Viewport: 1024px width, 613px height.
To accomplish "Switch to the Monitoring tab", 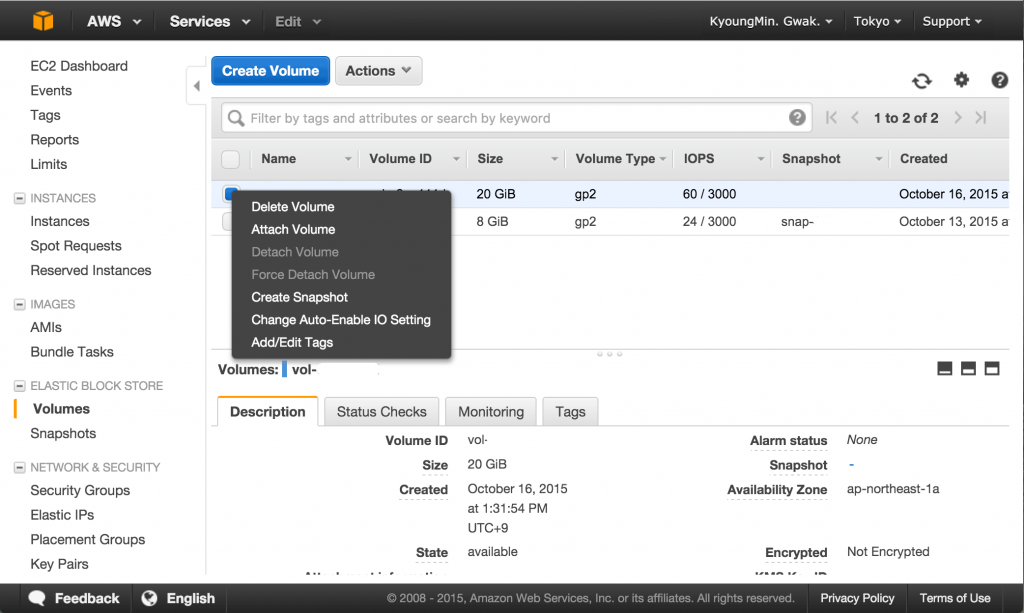I will click(x=491, y=411).
